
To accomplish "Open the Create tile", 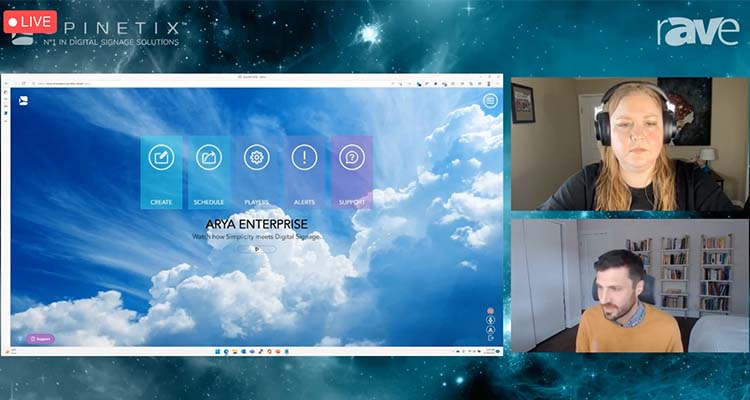I will click(161, 172).
